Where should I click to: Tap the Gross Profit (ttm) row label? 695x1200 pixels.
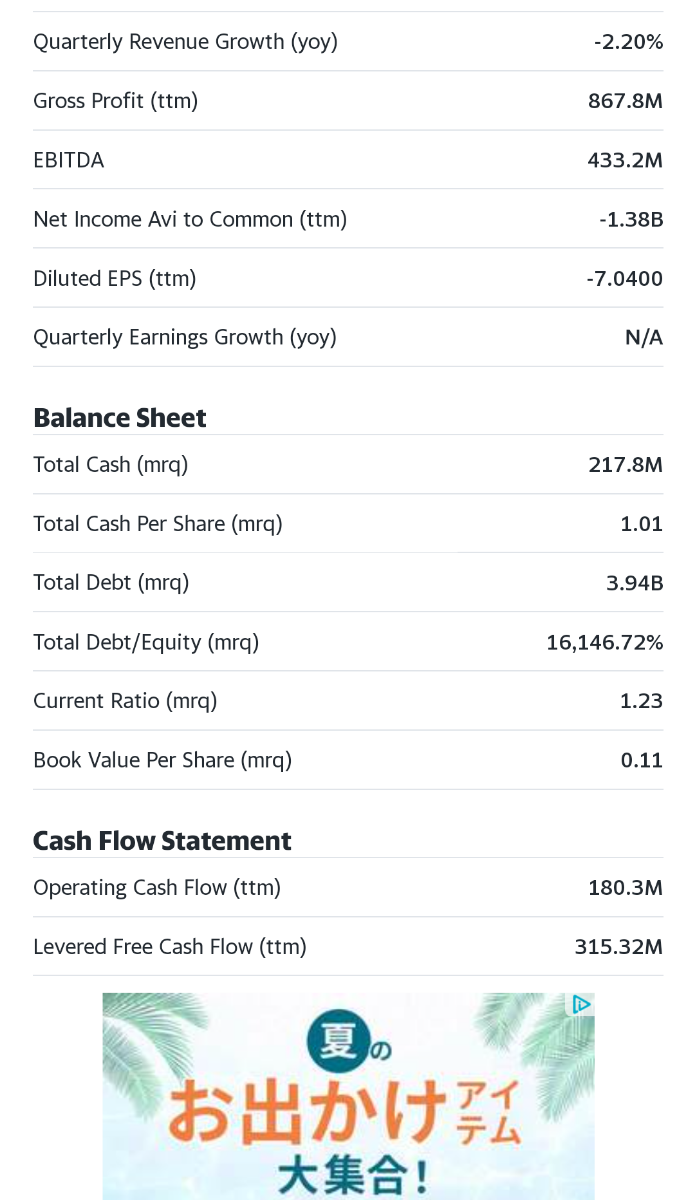115,101
